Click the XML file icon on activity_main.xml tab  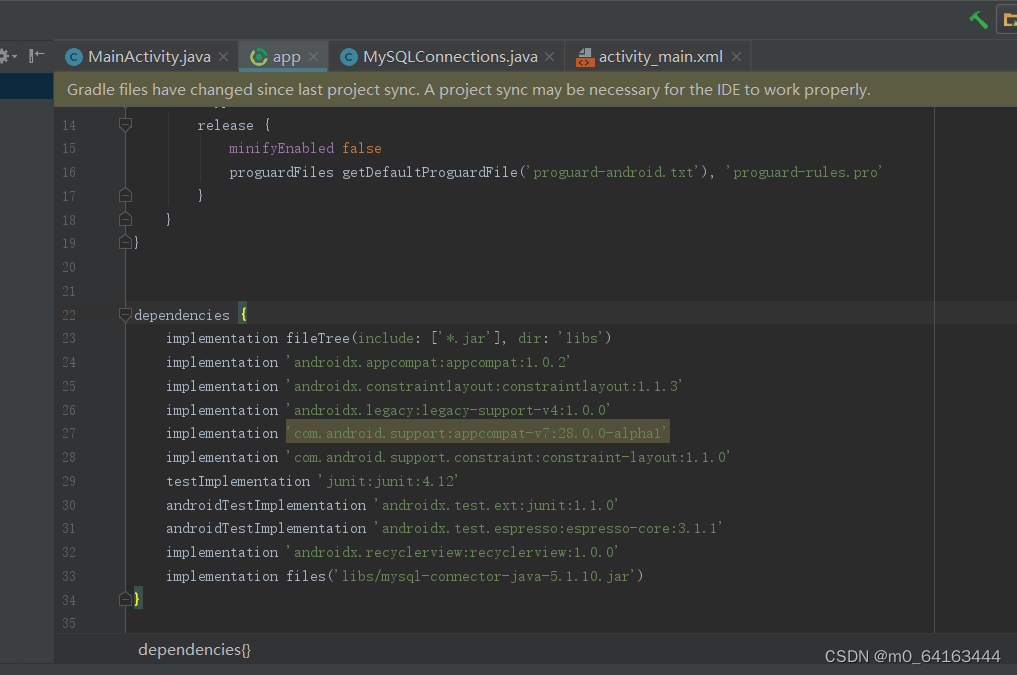(585, 57)
